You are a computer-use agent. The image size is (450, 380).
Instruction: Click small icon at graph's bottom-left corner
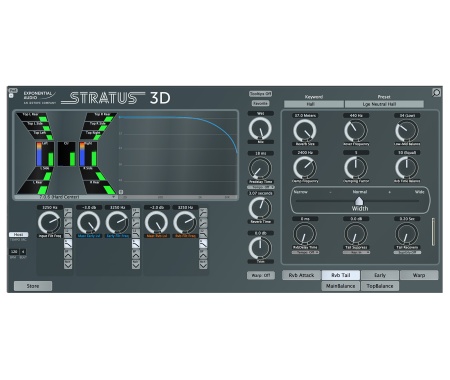(121, 192)
